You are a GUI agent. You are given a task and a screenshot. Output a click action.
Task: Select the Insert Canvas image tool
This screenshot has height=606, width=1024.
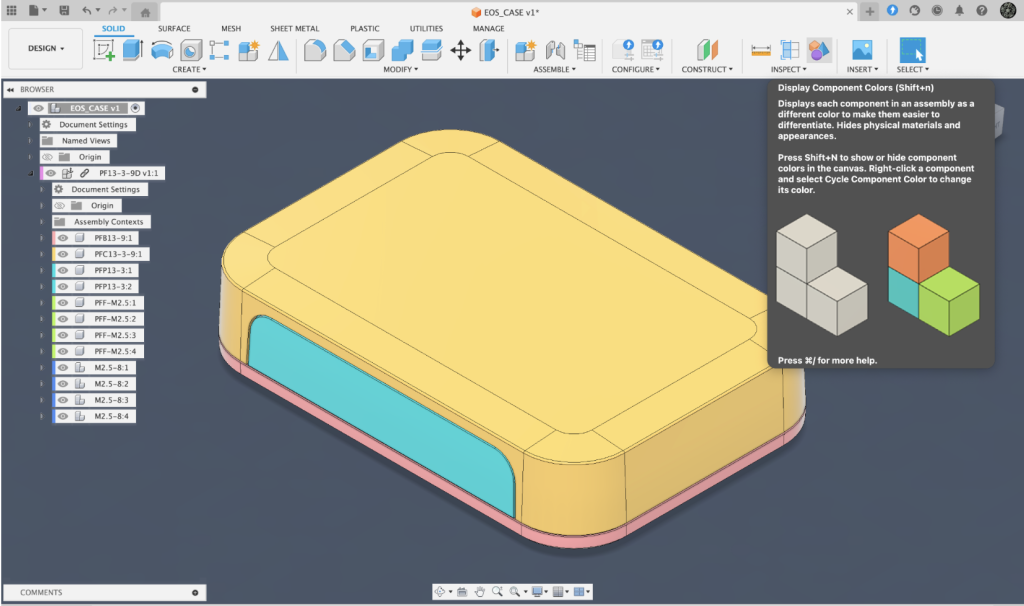click(x=862, y=50)
